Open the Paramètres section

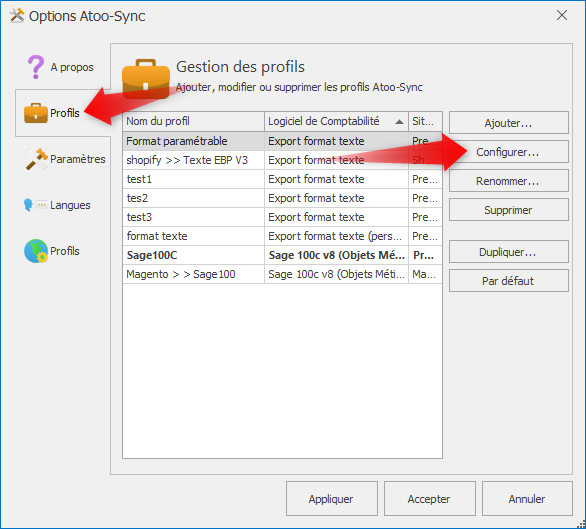(x=65, y=159)
